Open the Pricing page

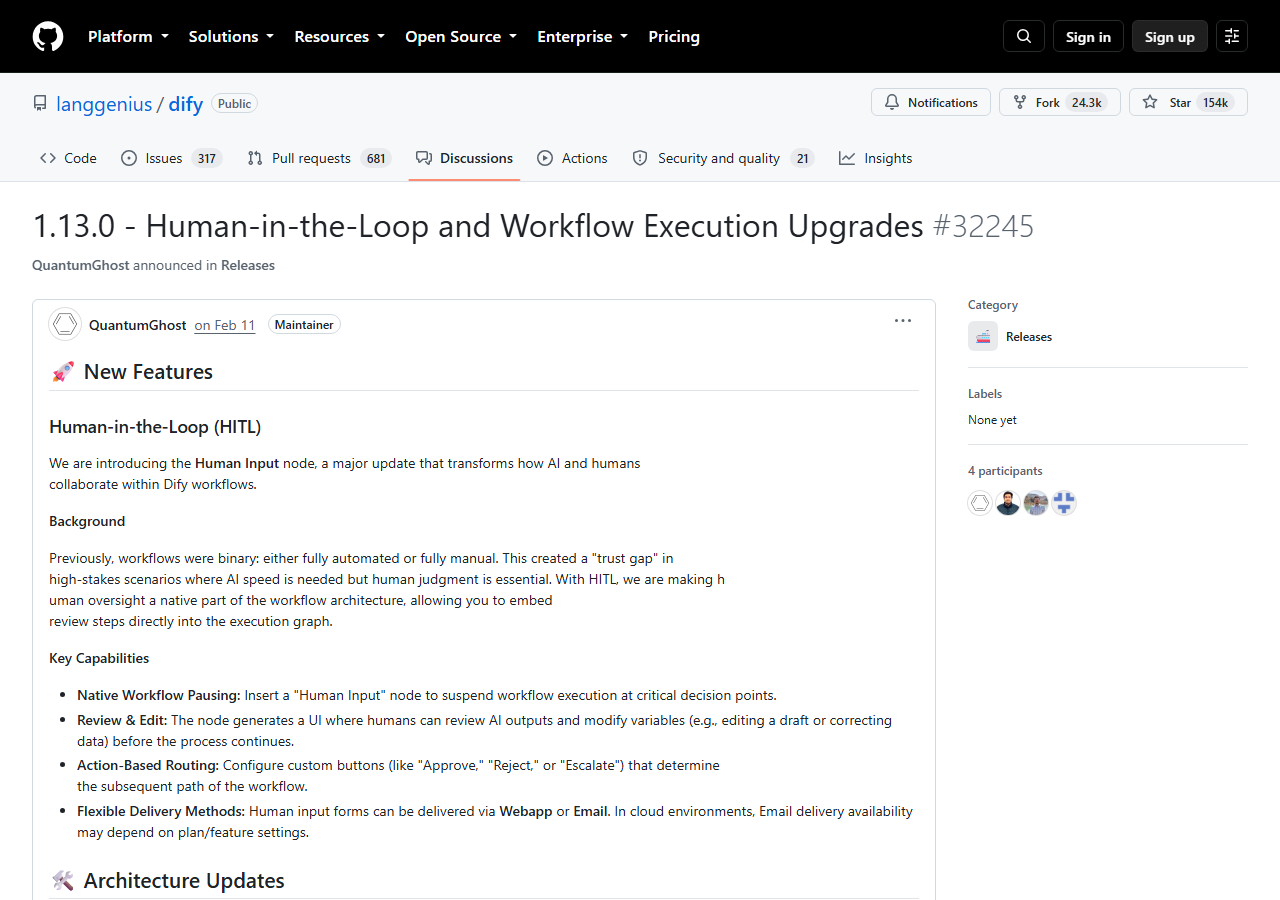pyautogui.click(x=674, y=36)
